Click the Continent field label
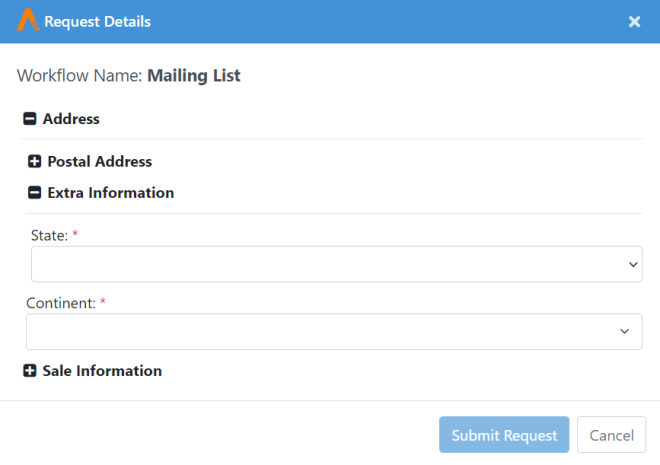660x465 pixels. (61, 303)
